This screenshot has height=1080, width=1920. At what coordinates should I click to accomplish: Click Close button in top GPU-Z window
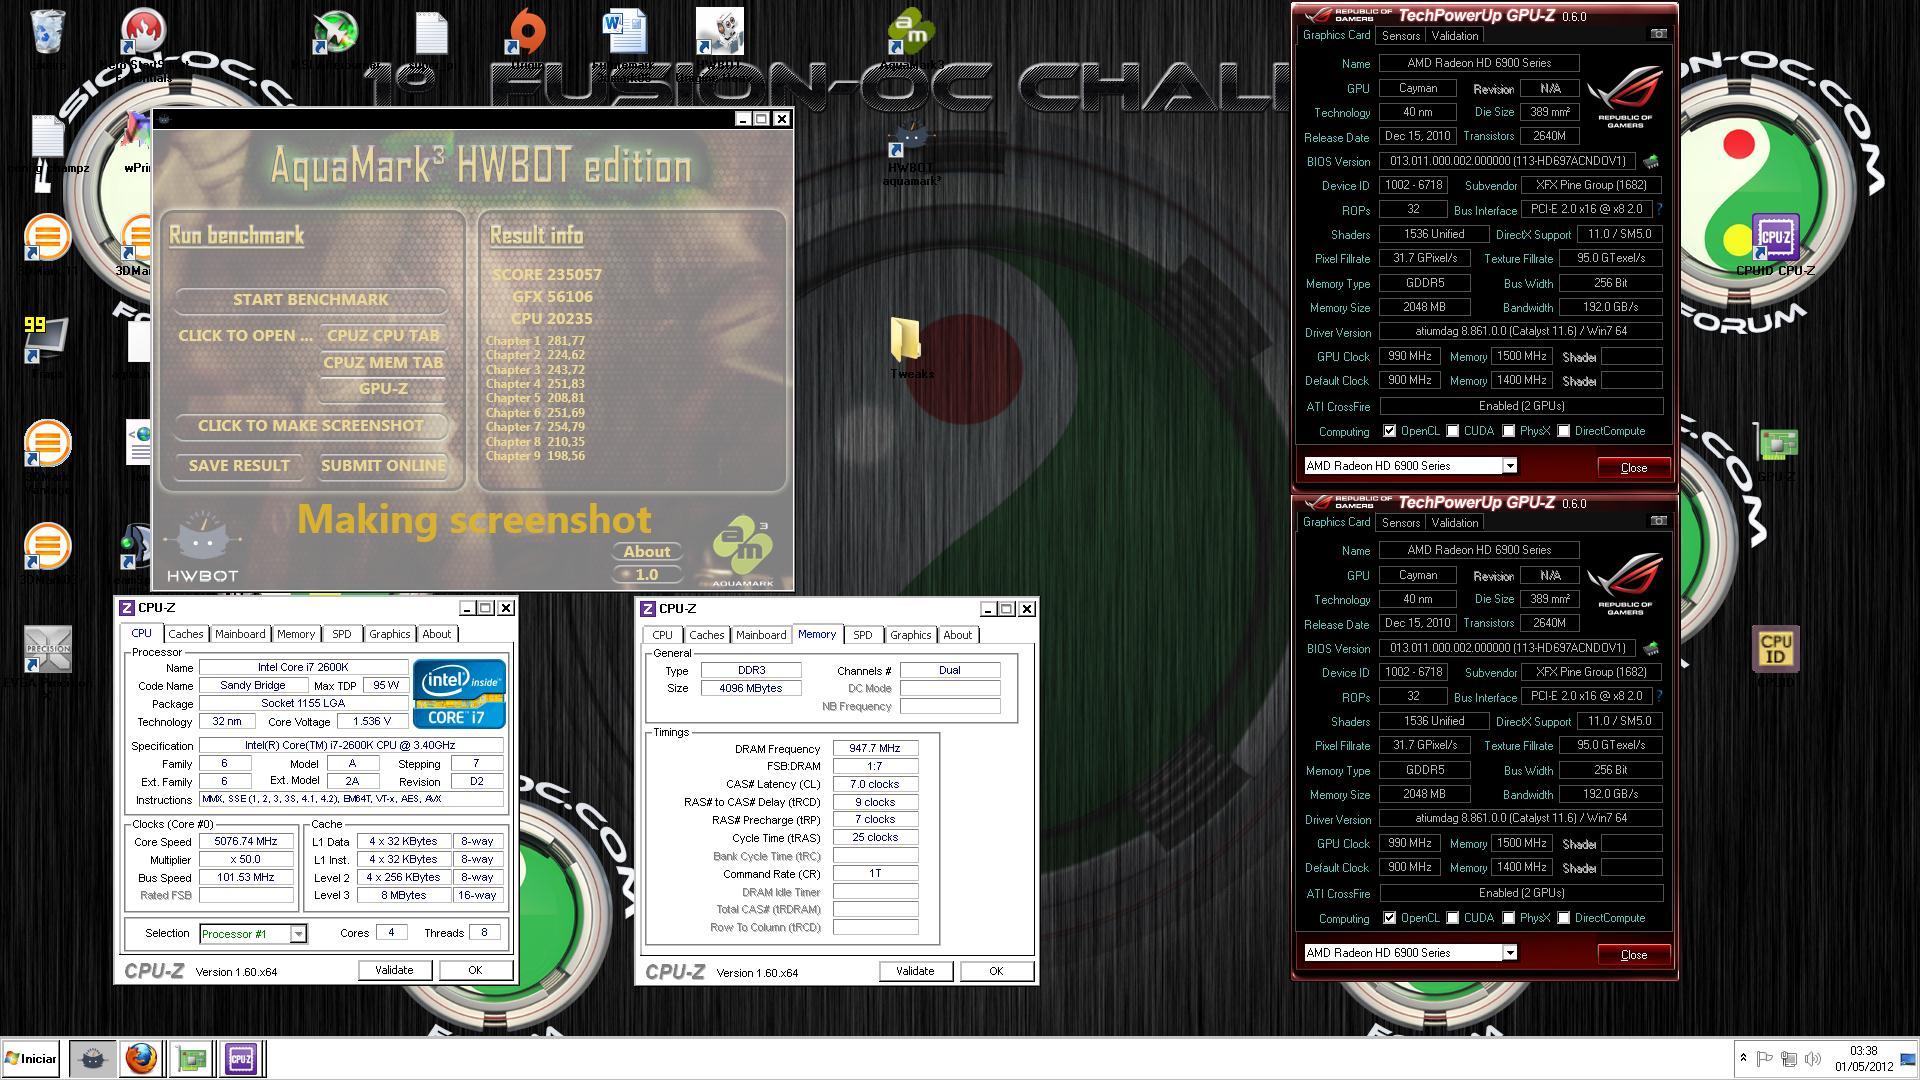point(1633,468)
